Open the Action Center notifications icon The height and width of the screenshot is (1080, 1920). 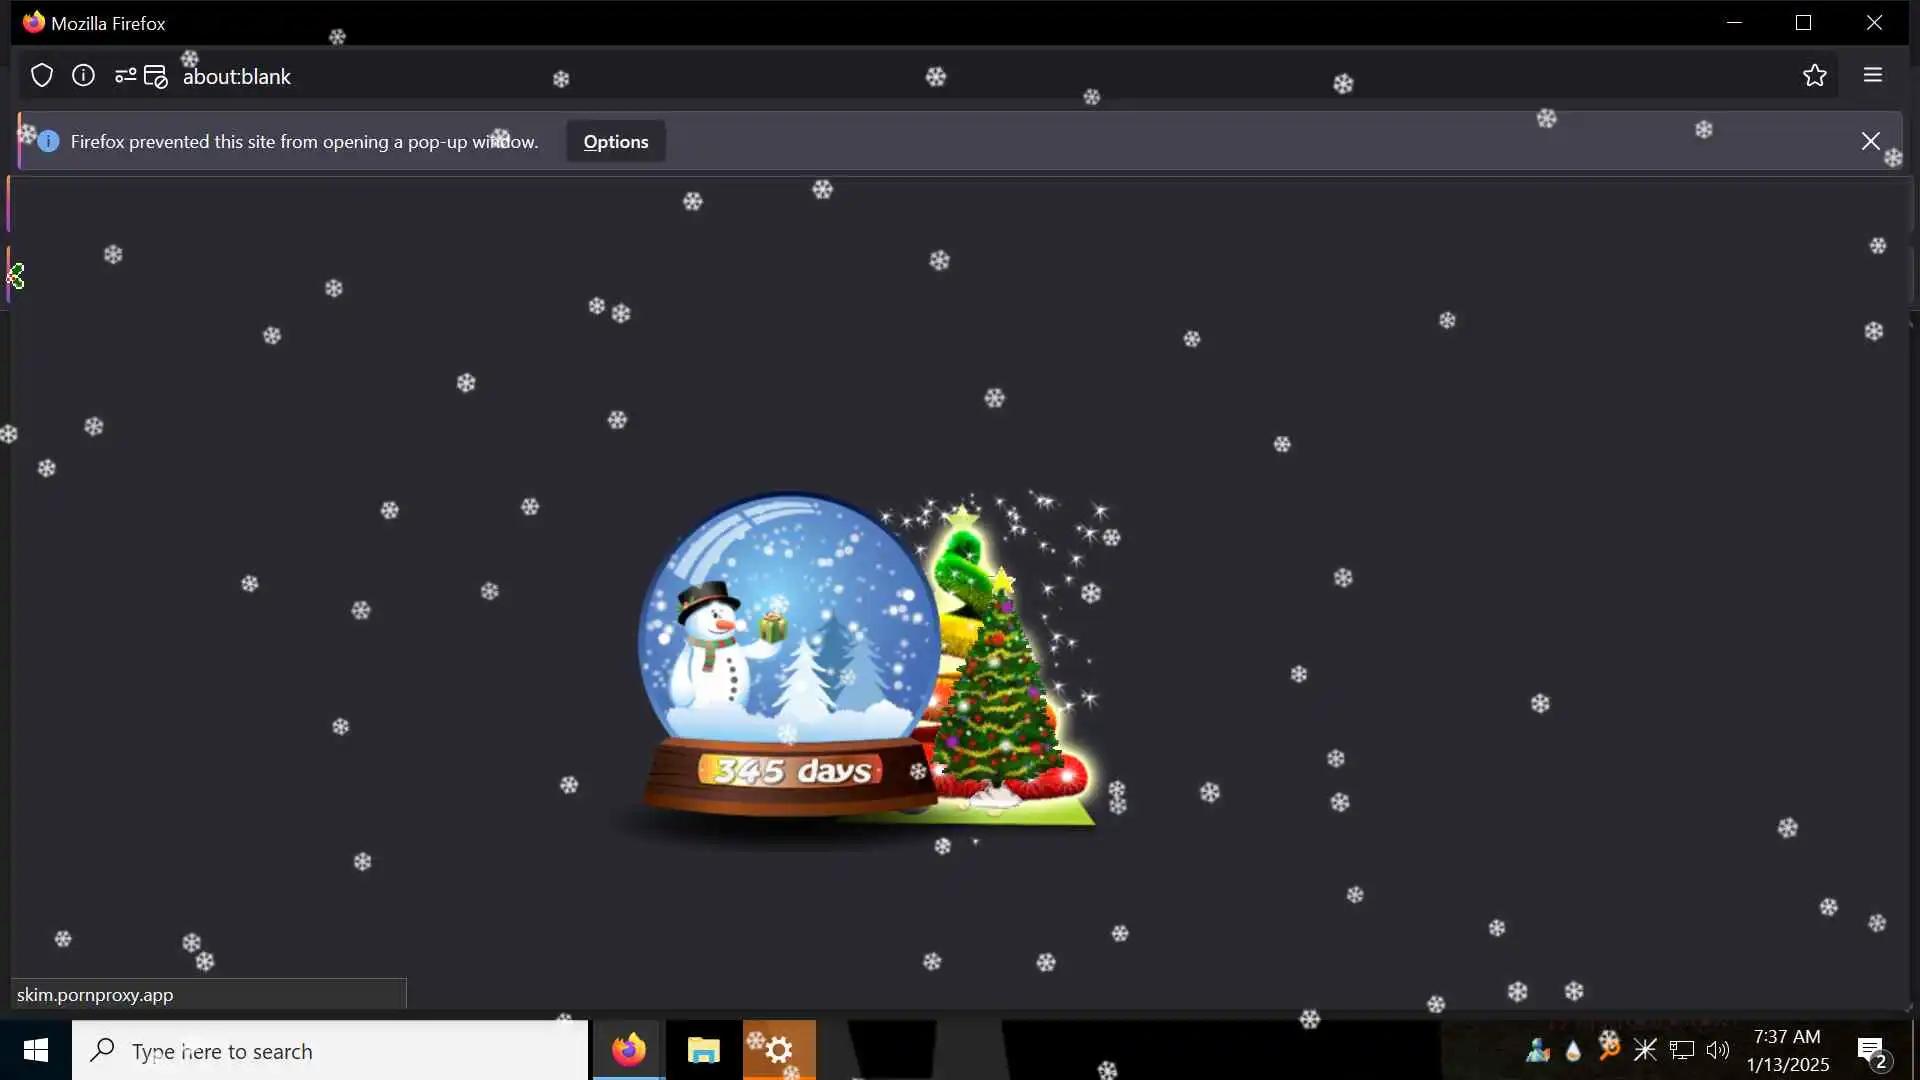pyautogui.click(x=1871, y=1050)
